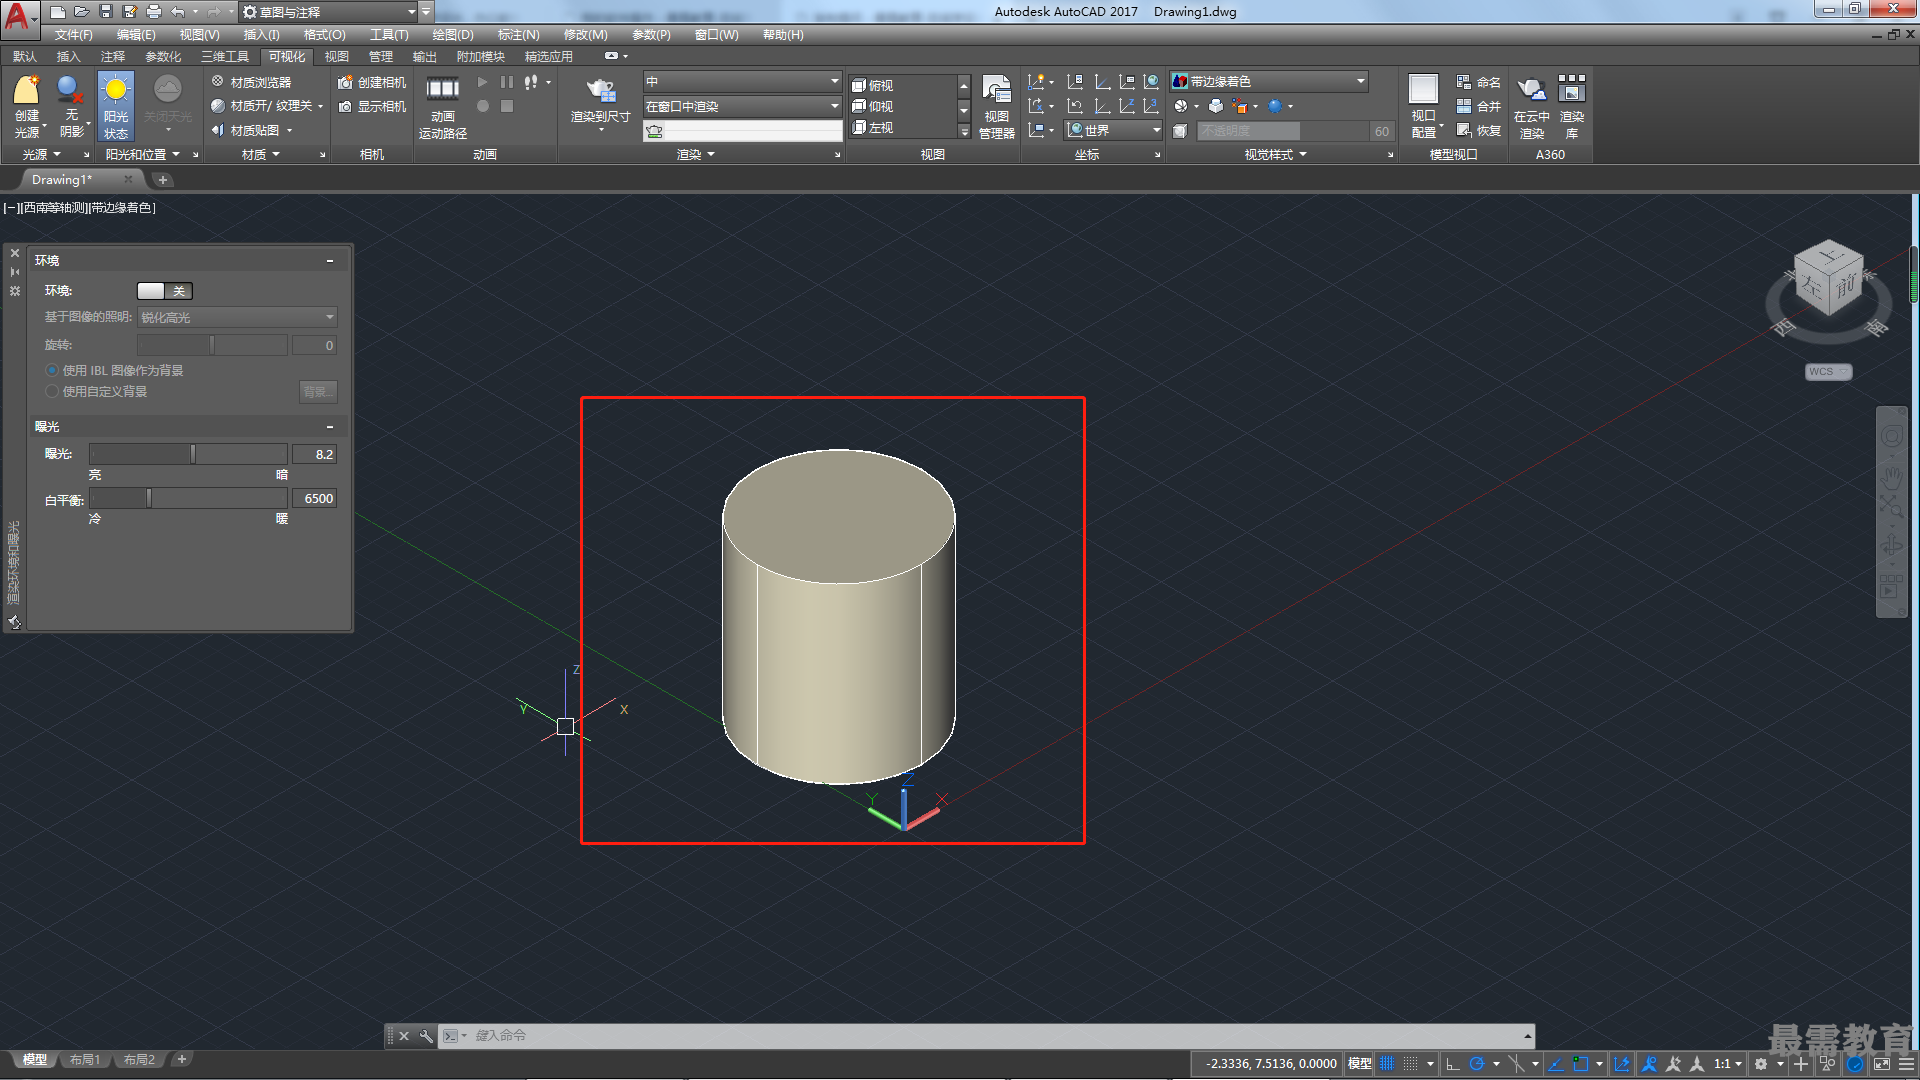Click the White Balance (白平衡) slider
Screen dimensions: 1920x1080
point(188,498)
